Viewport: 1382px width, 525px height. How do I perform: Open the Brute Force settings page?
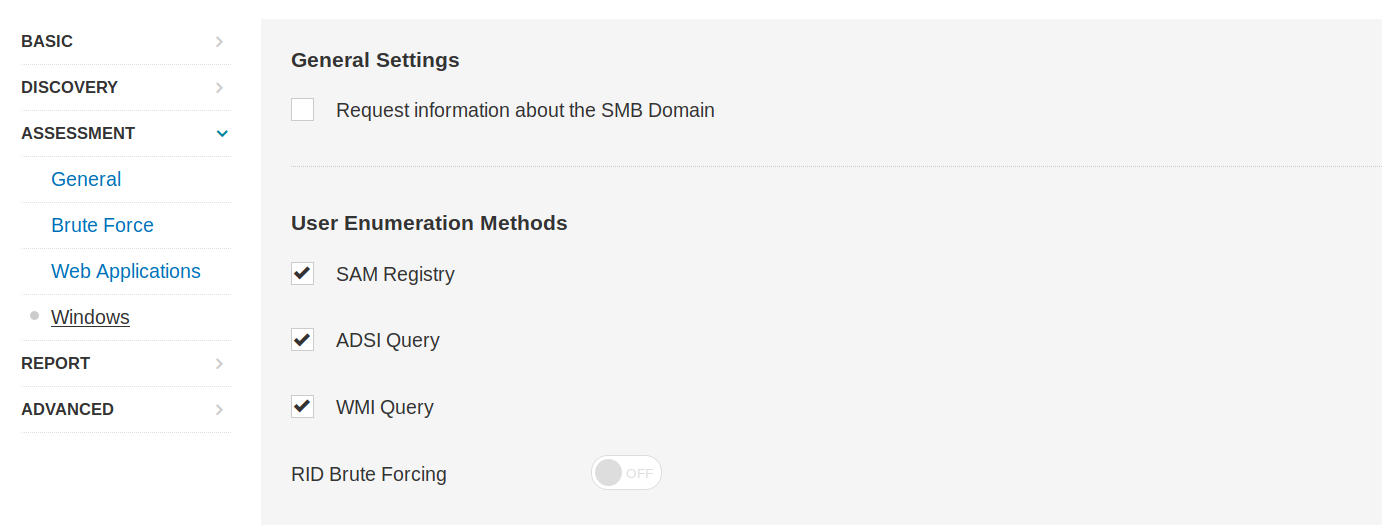tap(102, 226)
